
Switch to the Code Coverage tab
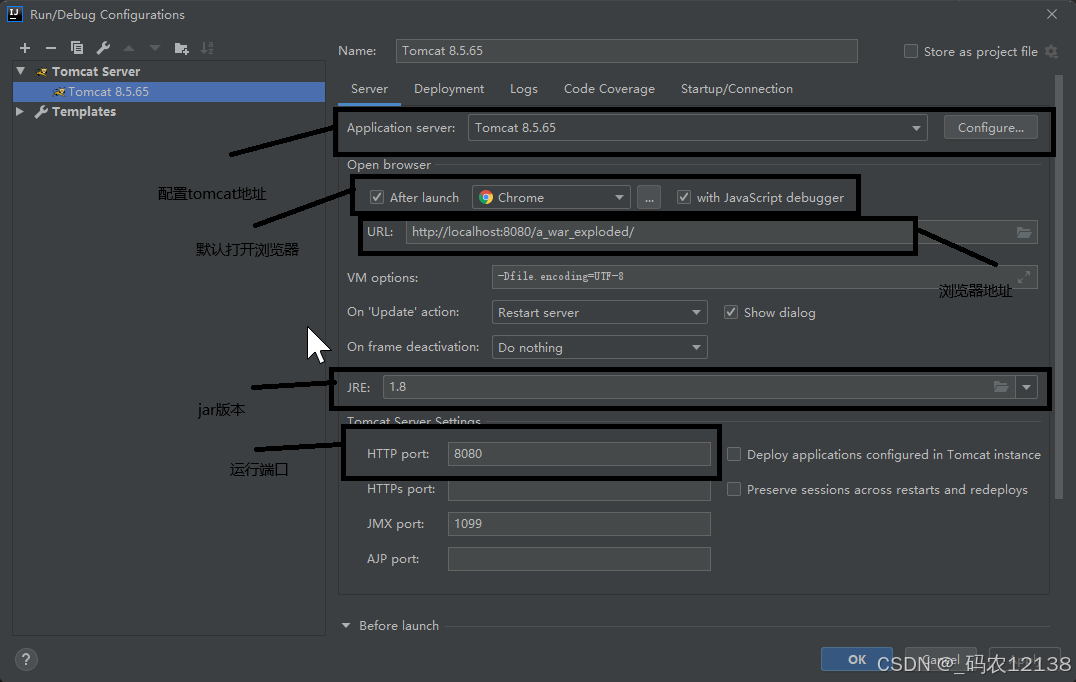click(x=609, y=89)
